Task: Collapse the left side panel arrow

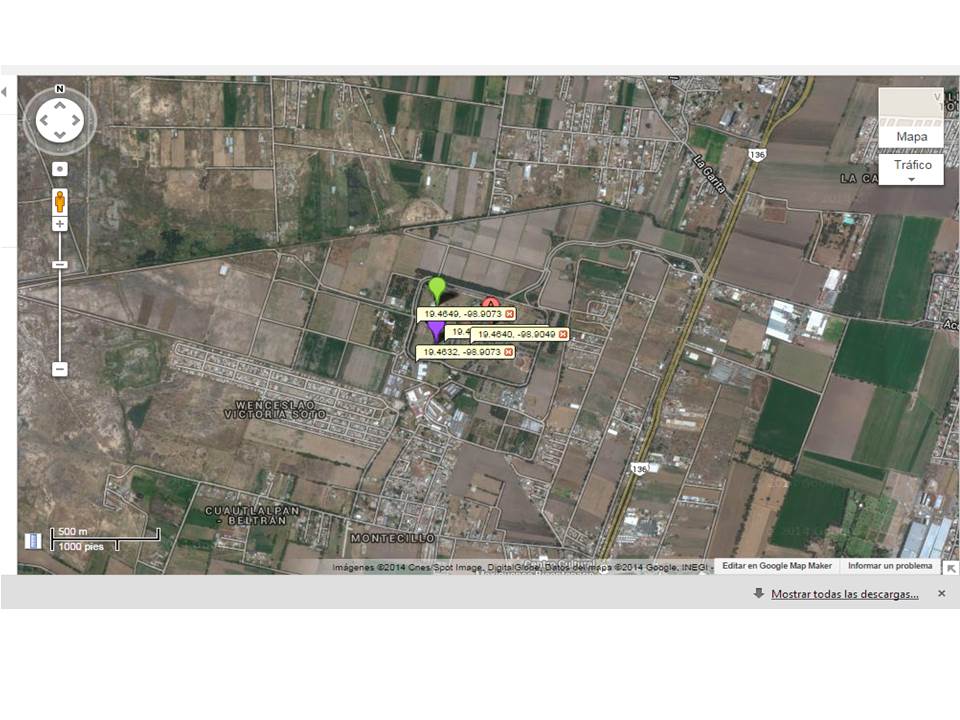Action: pos(5,91)
